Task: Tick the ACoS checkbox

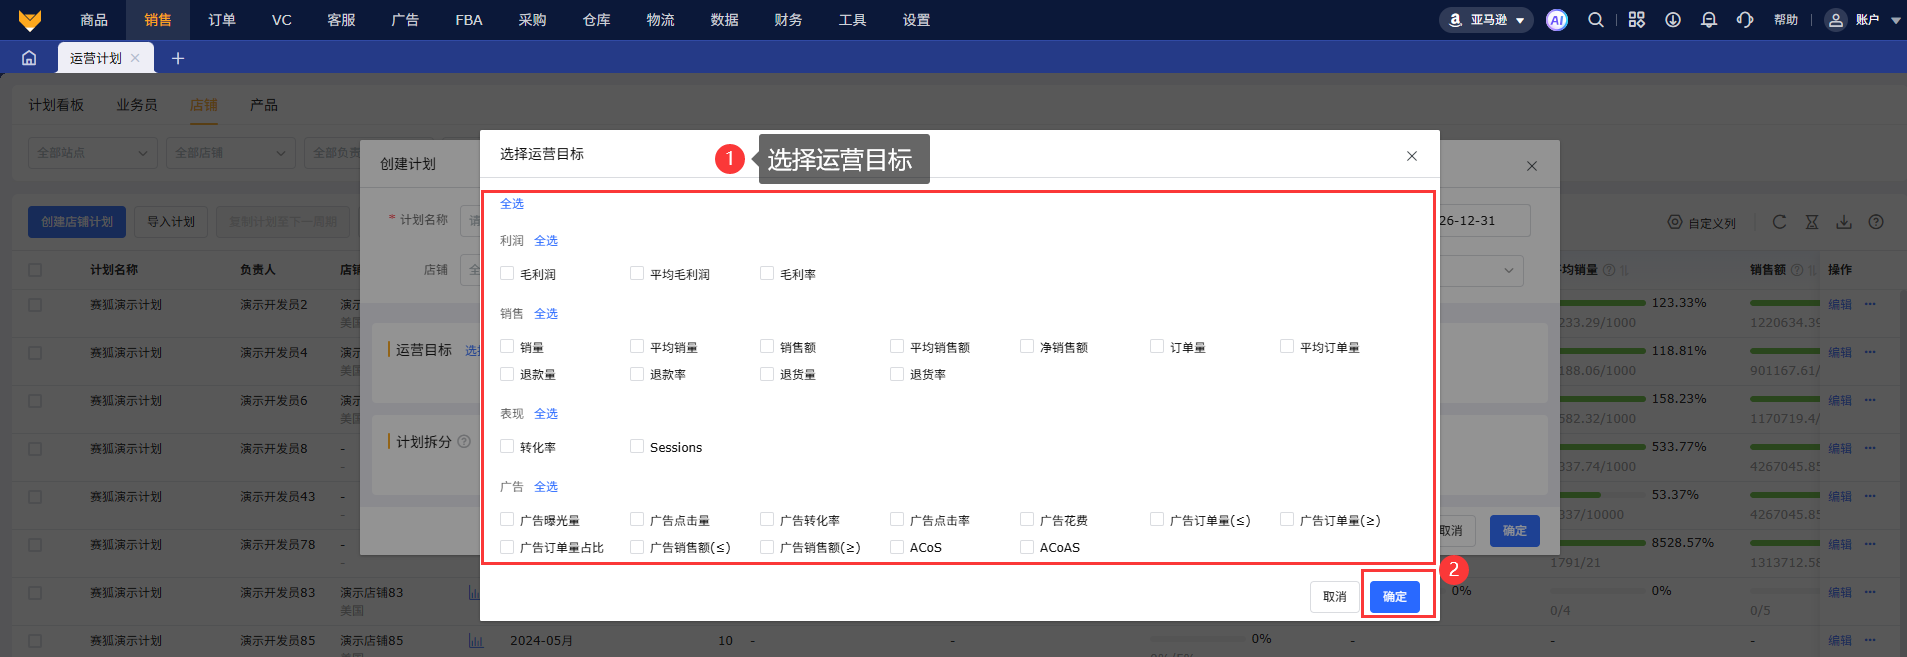Action: coord(897,547)
